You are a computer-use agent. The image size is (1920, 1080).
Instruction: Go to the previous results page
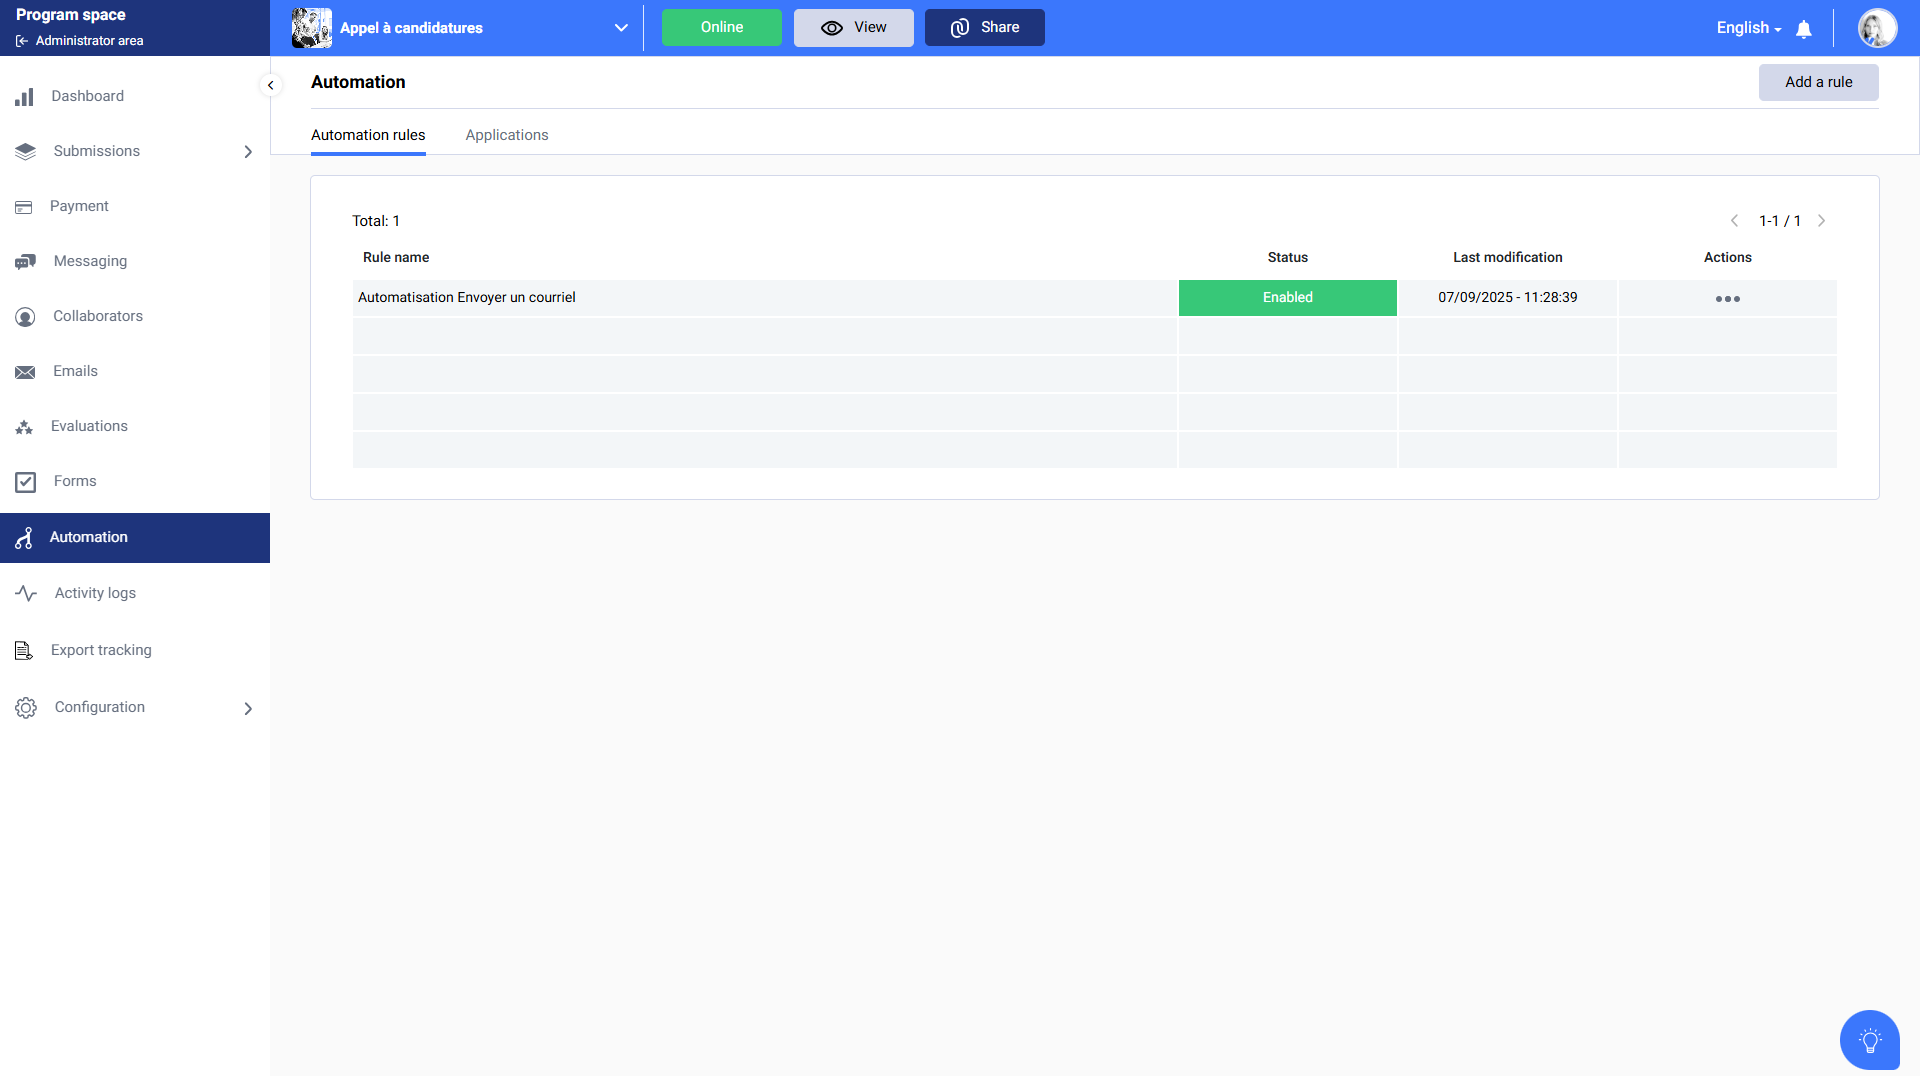1735,221
